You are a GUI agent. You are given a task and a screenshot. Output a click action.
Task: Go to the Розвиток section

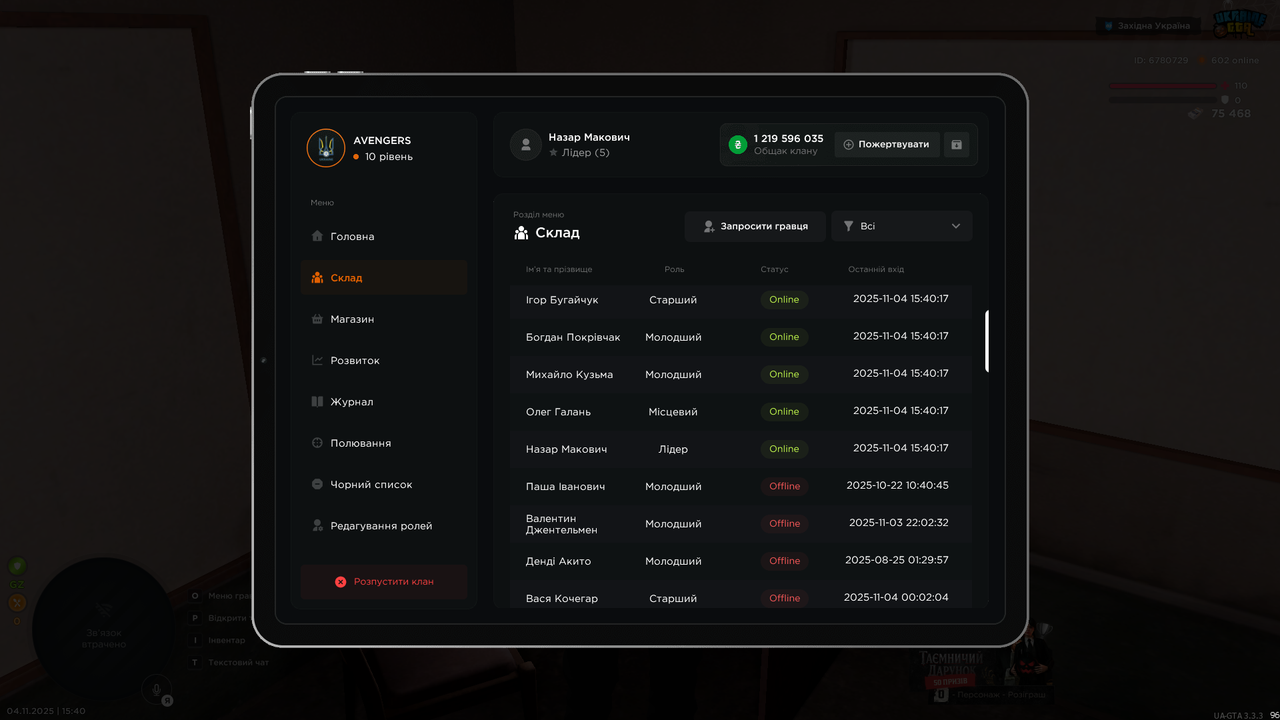383,360
